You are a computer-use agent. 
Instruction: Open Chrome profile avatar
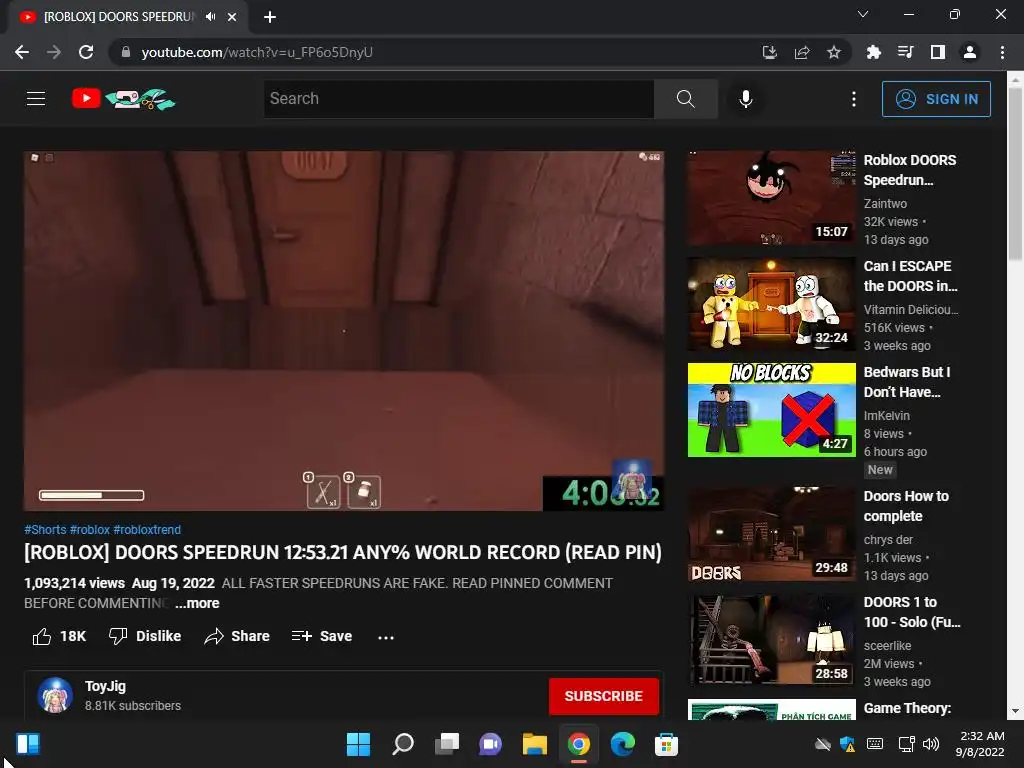coord(970,52)
